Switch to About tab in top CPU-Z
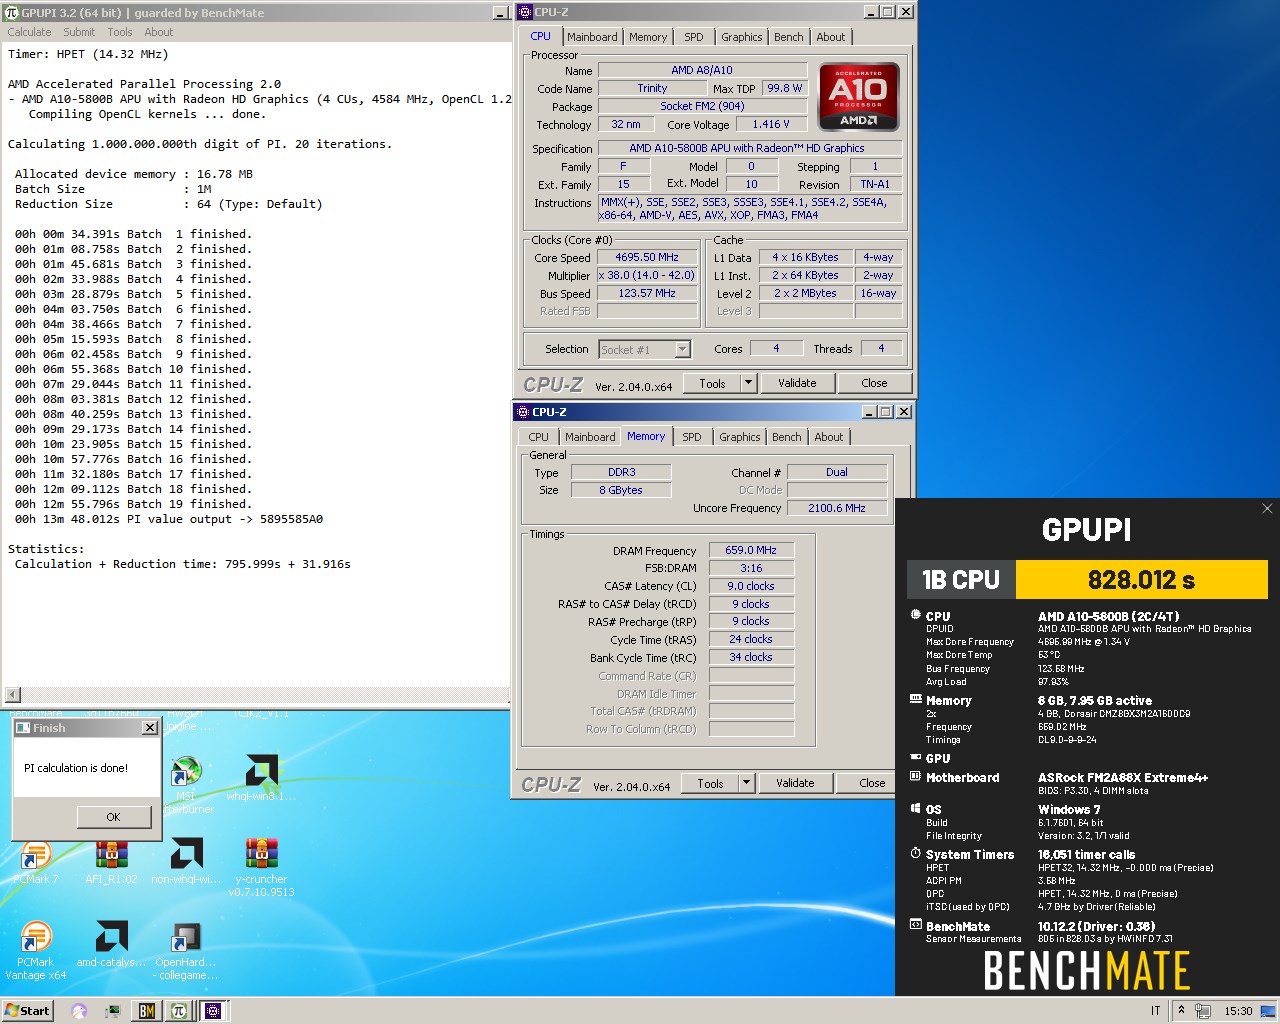Viewport: 1280px width, 1024px height. [831, 37]
